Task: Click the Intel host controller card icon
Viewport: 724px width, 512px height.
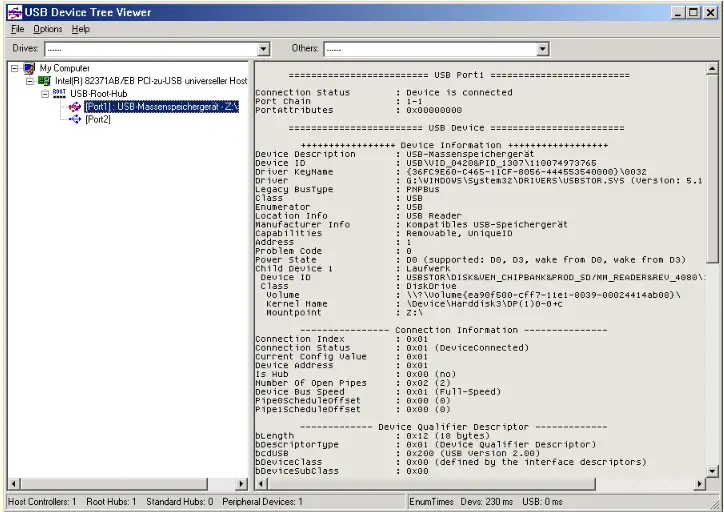Action: 44,81
